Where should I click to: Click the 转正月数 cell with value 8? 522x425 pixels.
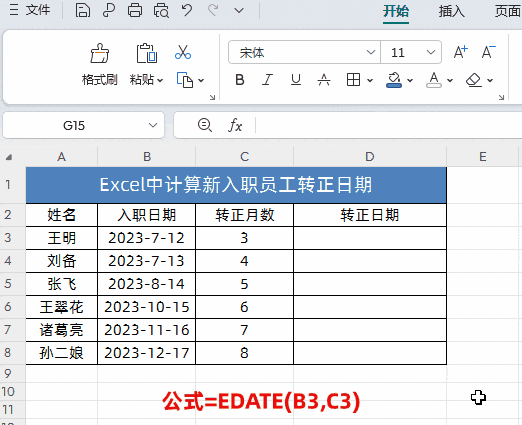[244, 353]
